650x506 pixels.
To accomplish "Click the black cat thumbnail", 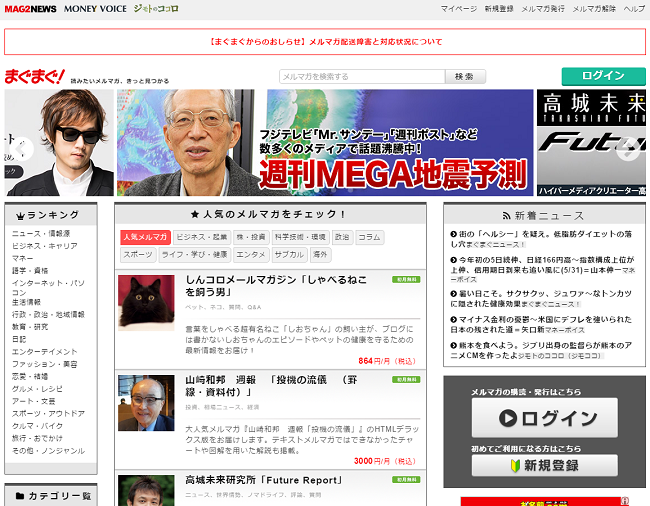I will 146,303.
